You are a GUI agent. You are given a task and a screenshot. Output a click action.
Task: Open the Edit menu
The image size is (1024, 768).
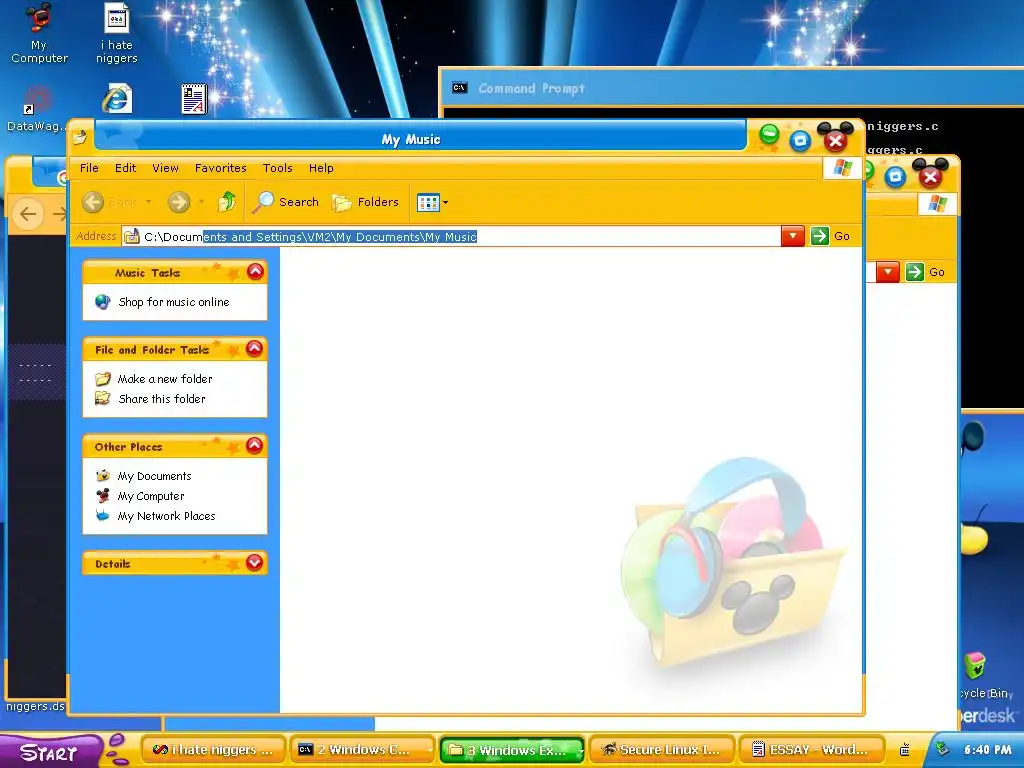pyautogui.click(x=125, y=168)
